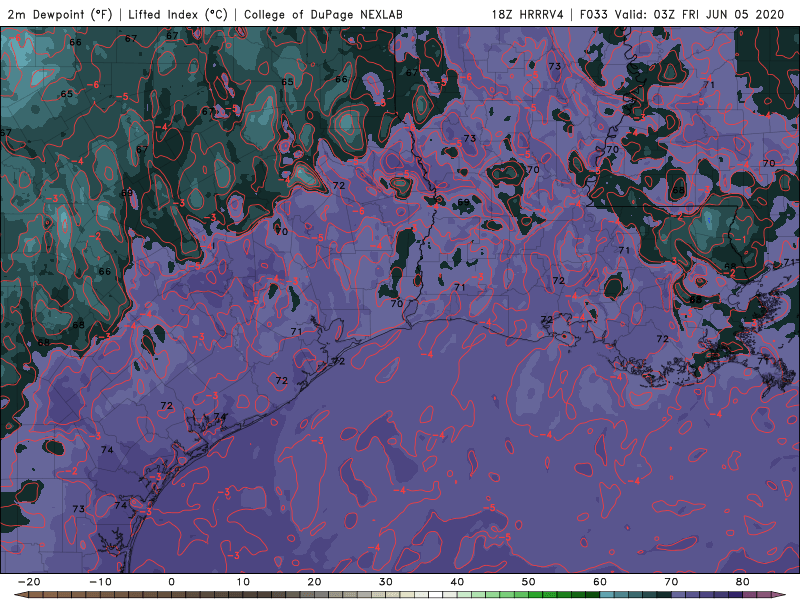Click the 30 label on the color scale

[x=386, y=582]
